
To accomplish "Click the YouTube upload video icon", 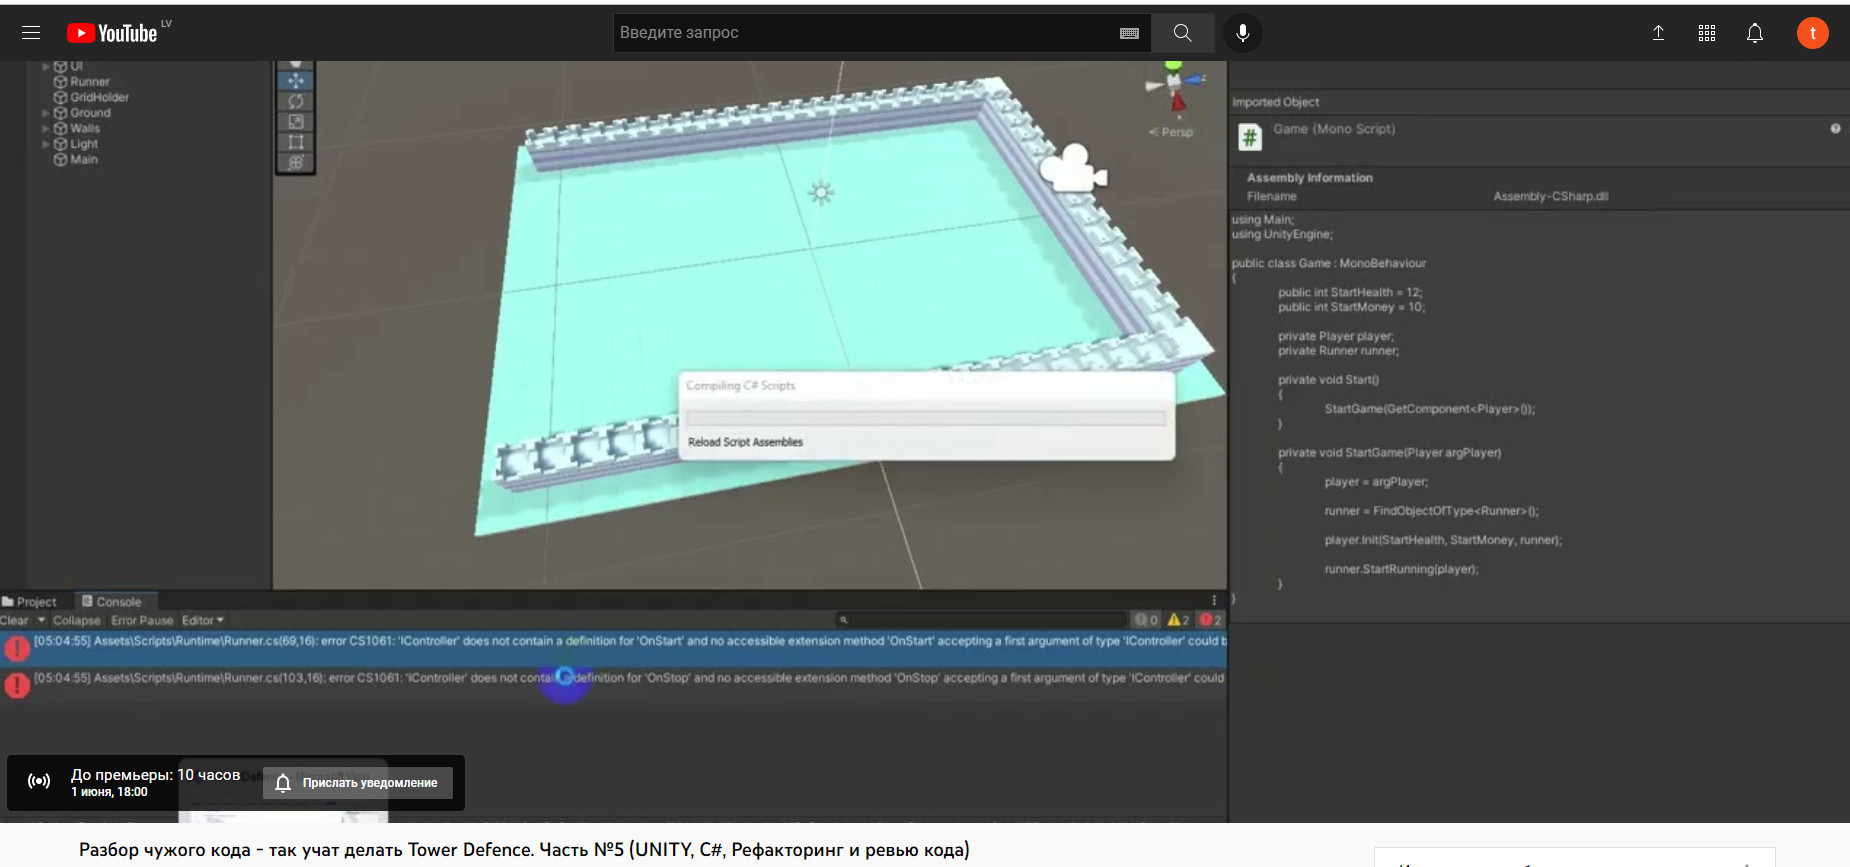I will (1658, 33).
